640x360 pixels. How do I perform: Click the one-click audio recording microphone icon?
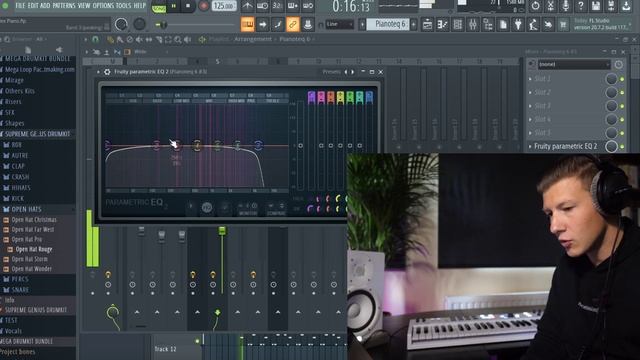click(x=566, y=6)
